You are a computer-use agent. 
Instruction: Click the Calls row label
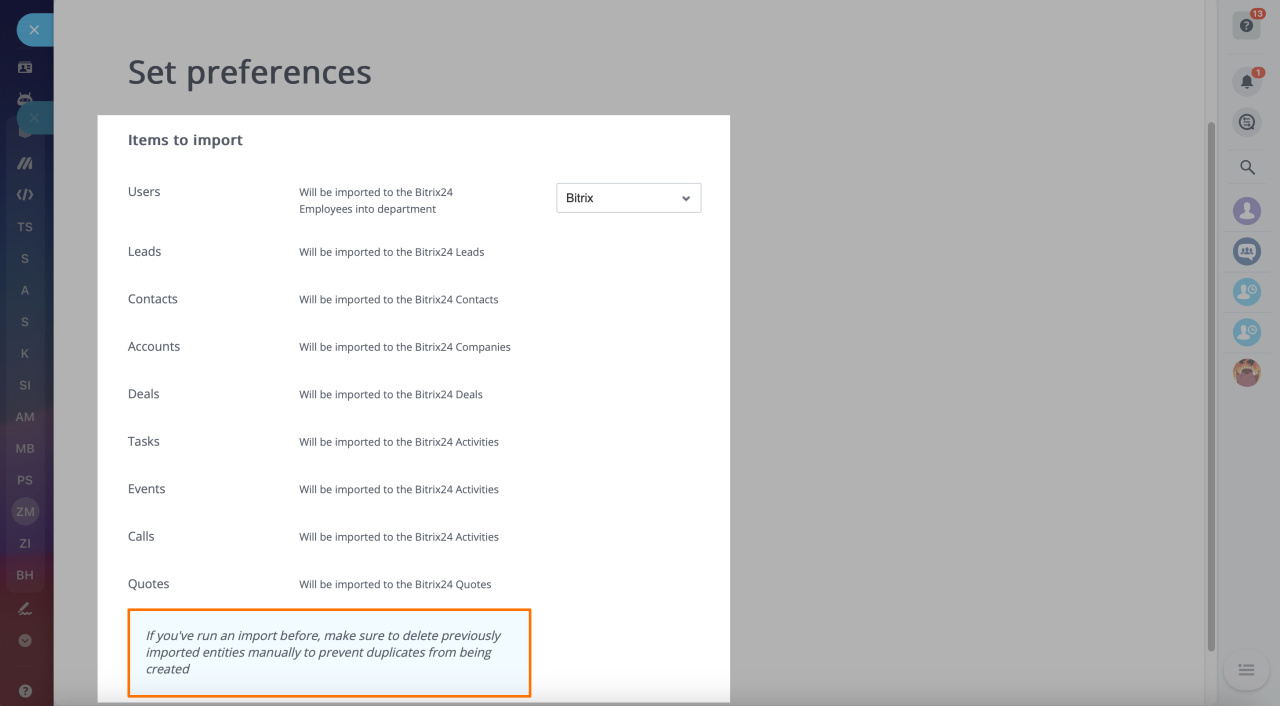pos(141,537)
